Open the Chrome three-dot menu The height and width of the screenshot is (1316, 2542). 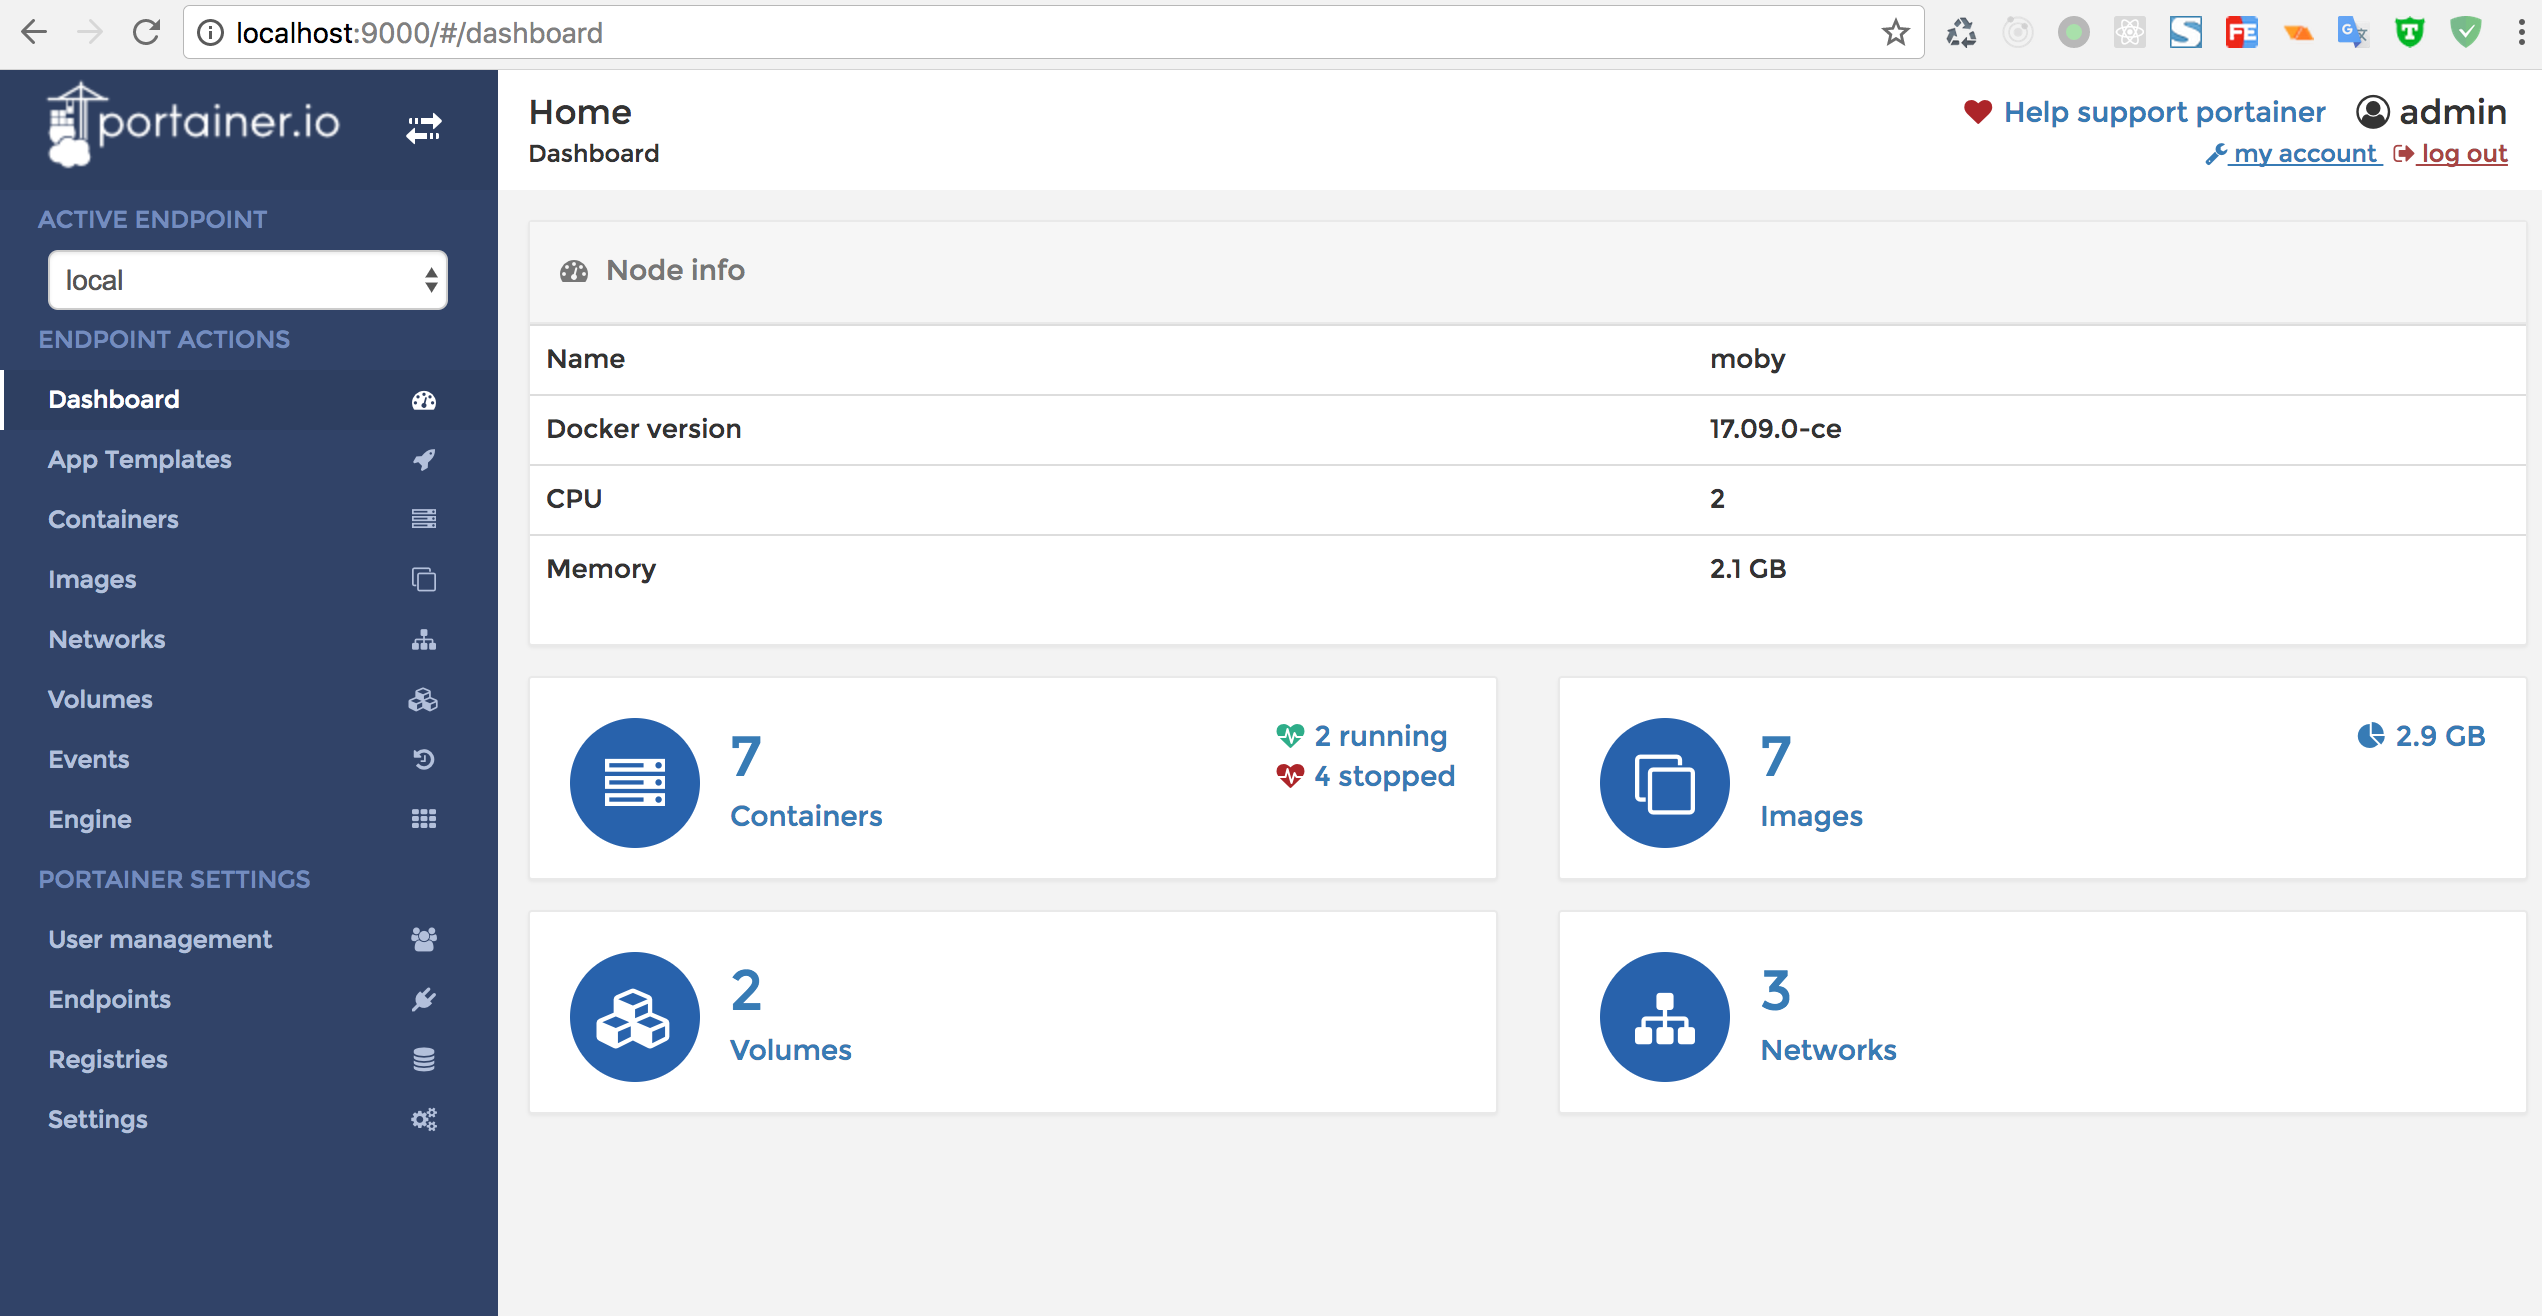tap(2521, 33)
